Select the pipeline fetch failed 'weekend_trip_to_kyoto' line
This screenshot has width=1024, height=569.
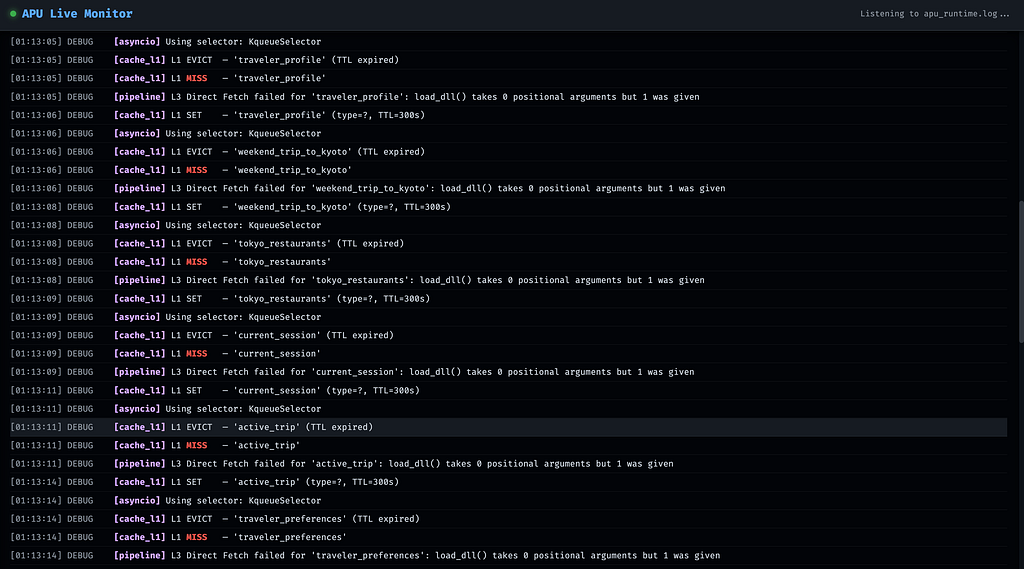pyautogui.click(x=508, y=188)
